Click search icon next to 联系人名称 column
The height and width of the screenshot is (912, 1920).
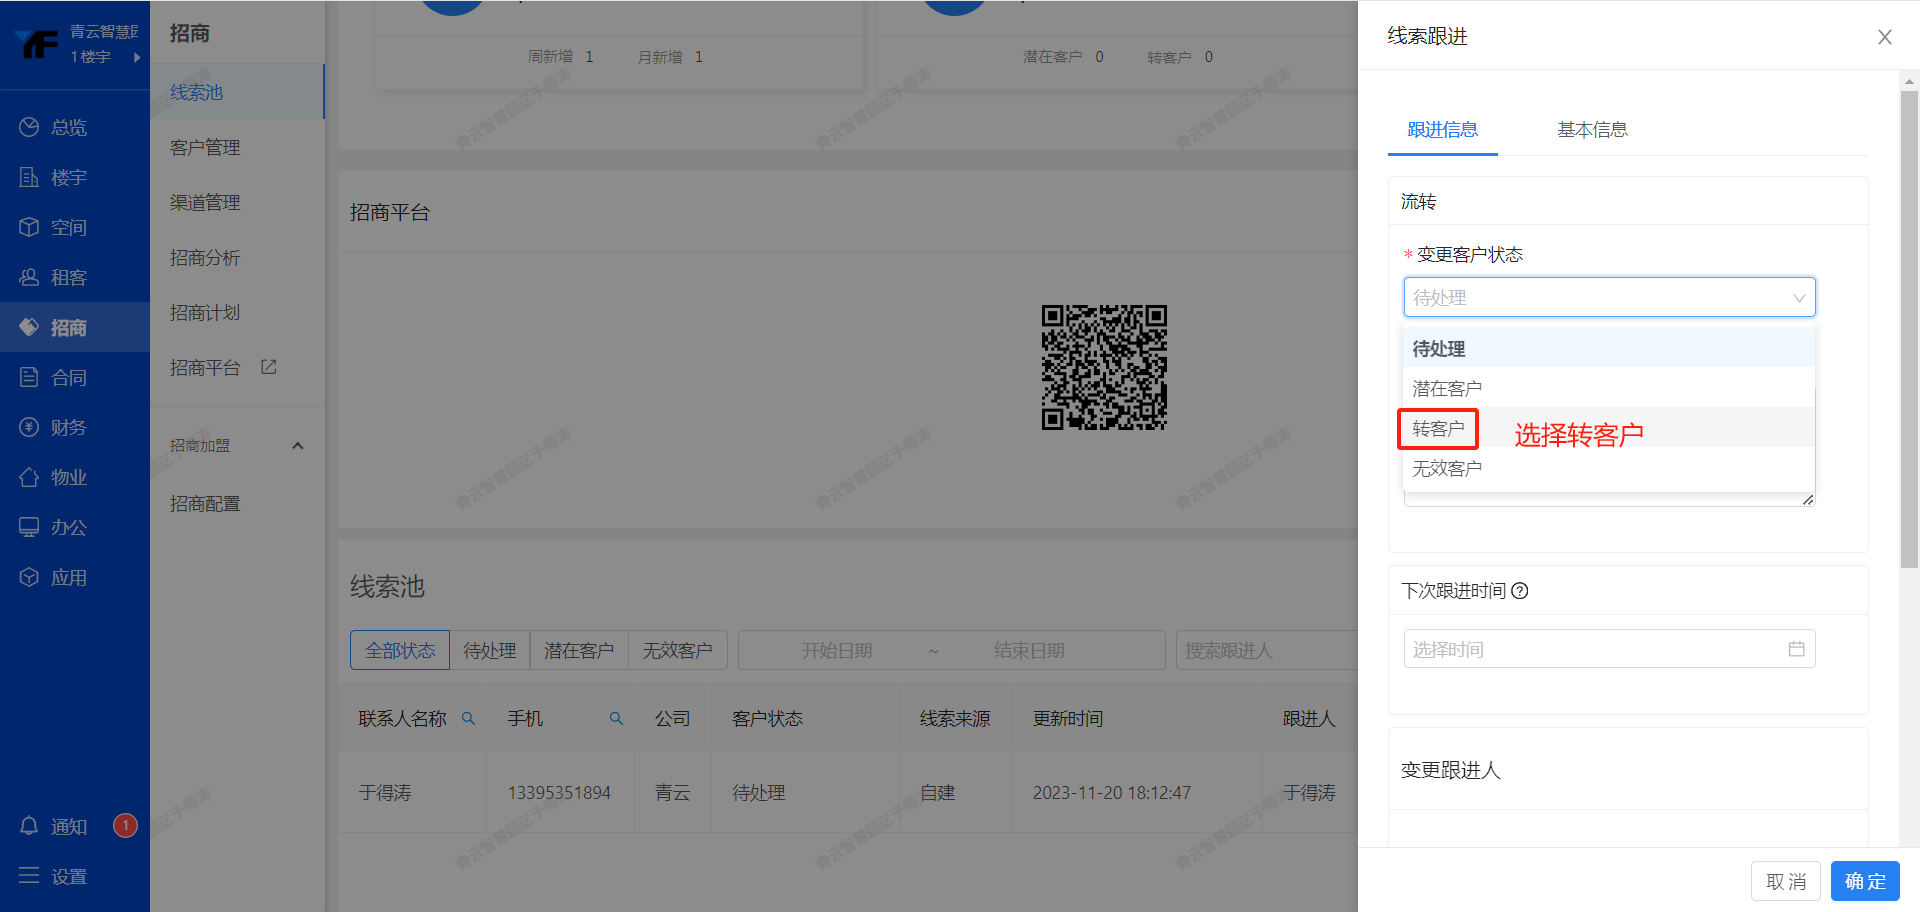tap(468, 718)
